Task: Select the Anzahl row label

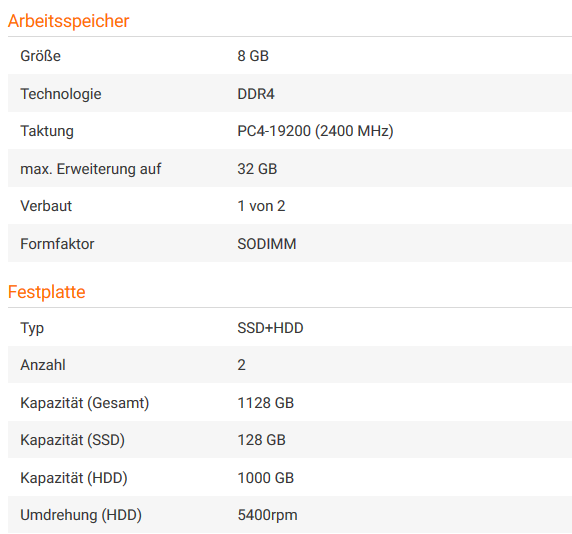Action: point(43,365)
